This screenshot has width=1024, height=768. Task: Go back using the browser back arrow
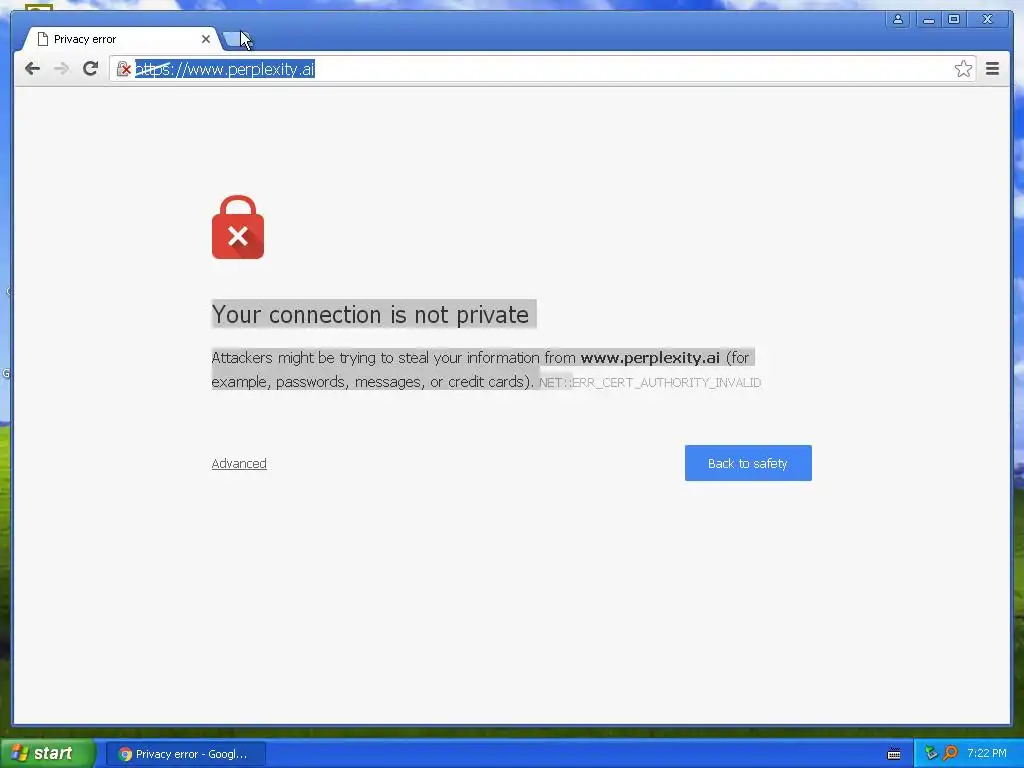click(32, 69)
